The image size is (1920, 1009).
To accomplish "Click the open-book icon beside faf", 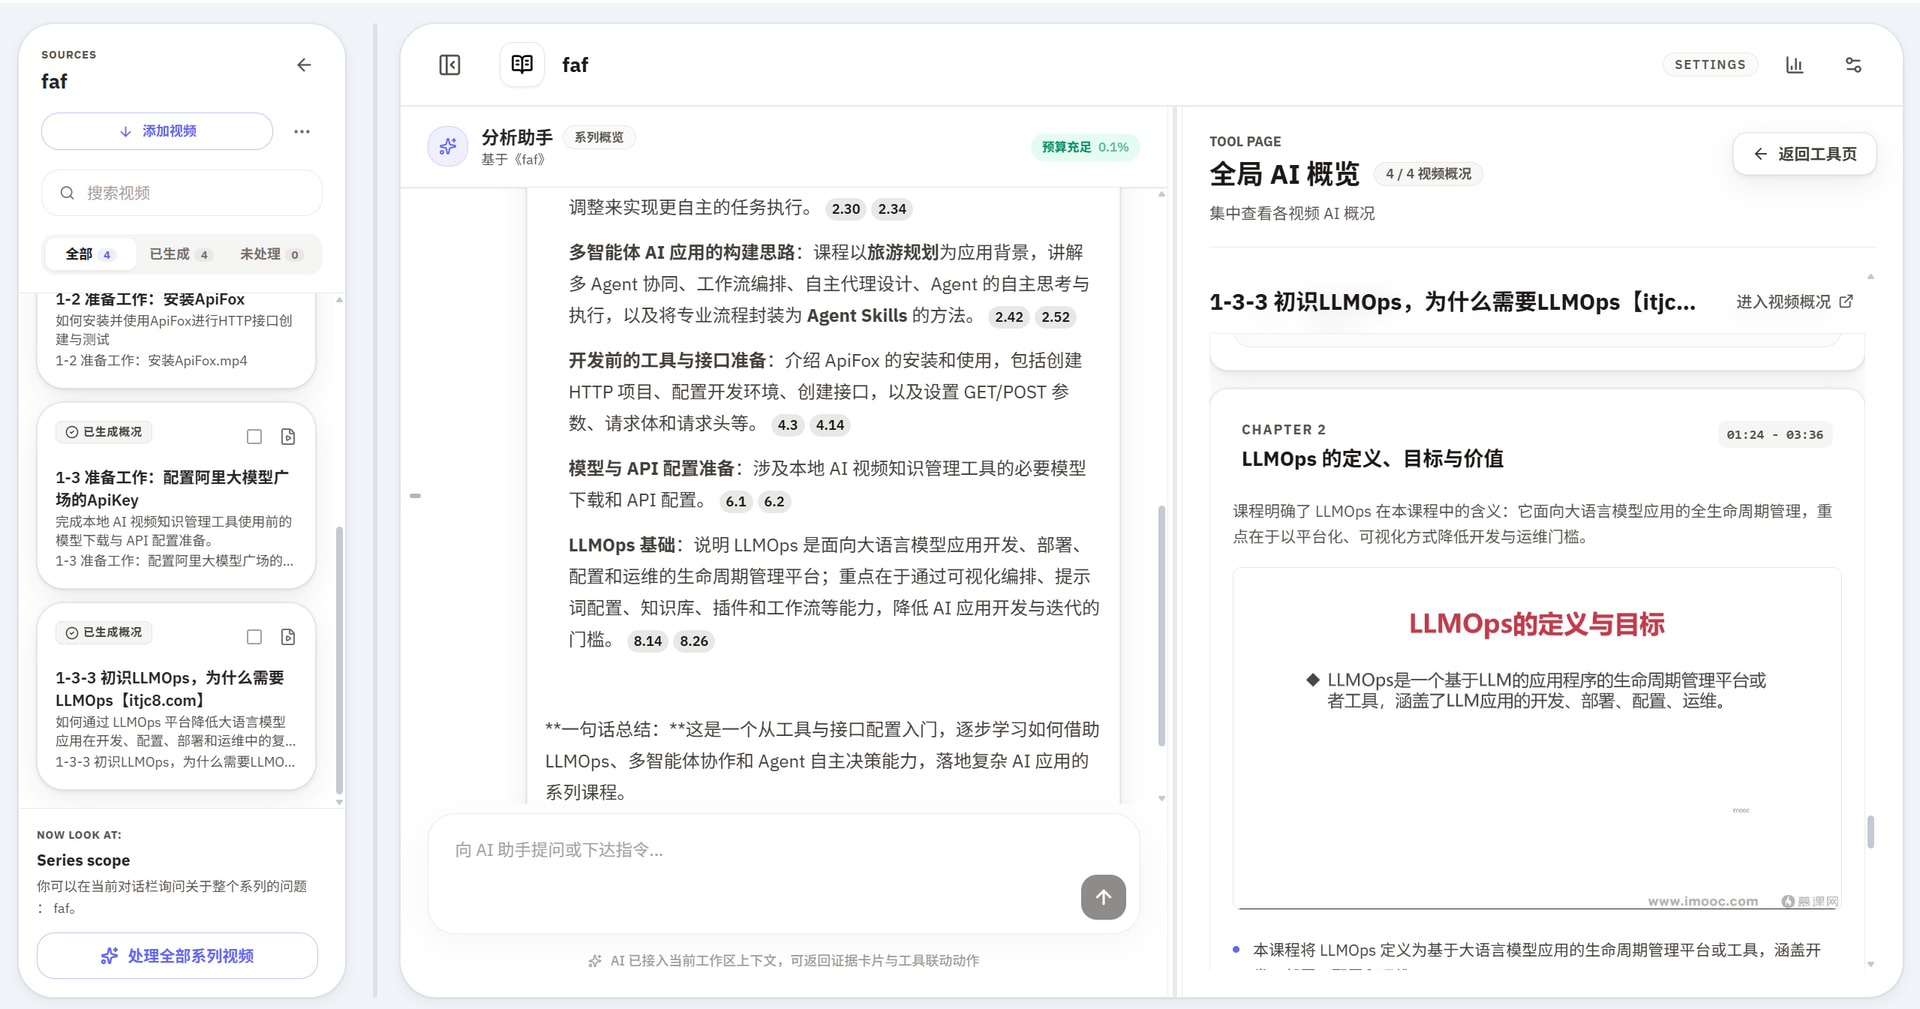I will click(x=522, y=65).
